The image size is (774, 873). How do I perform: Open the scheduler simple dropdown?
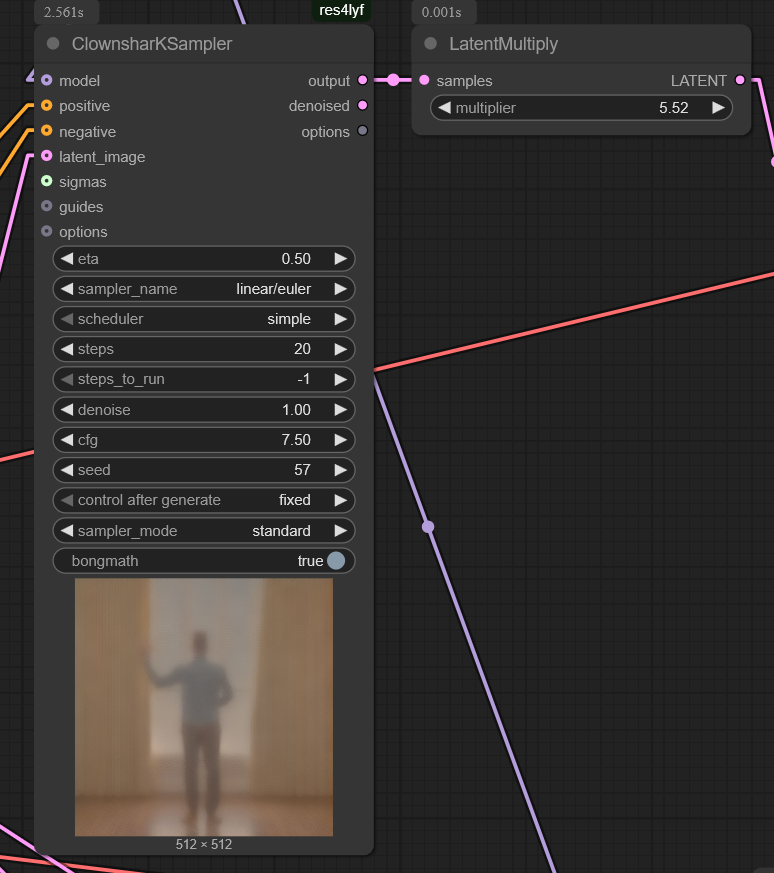(204, 319)
